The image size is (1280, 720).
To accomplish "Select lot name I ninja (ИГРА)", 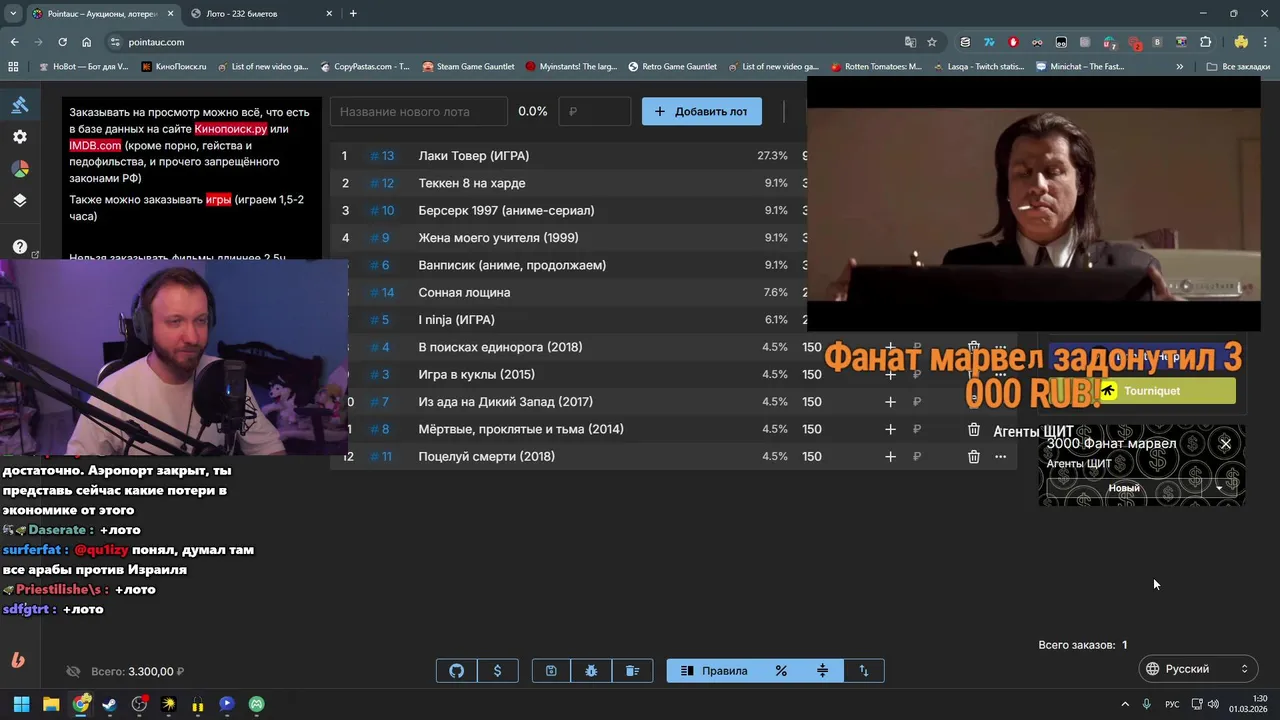I will 456,320.
